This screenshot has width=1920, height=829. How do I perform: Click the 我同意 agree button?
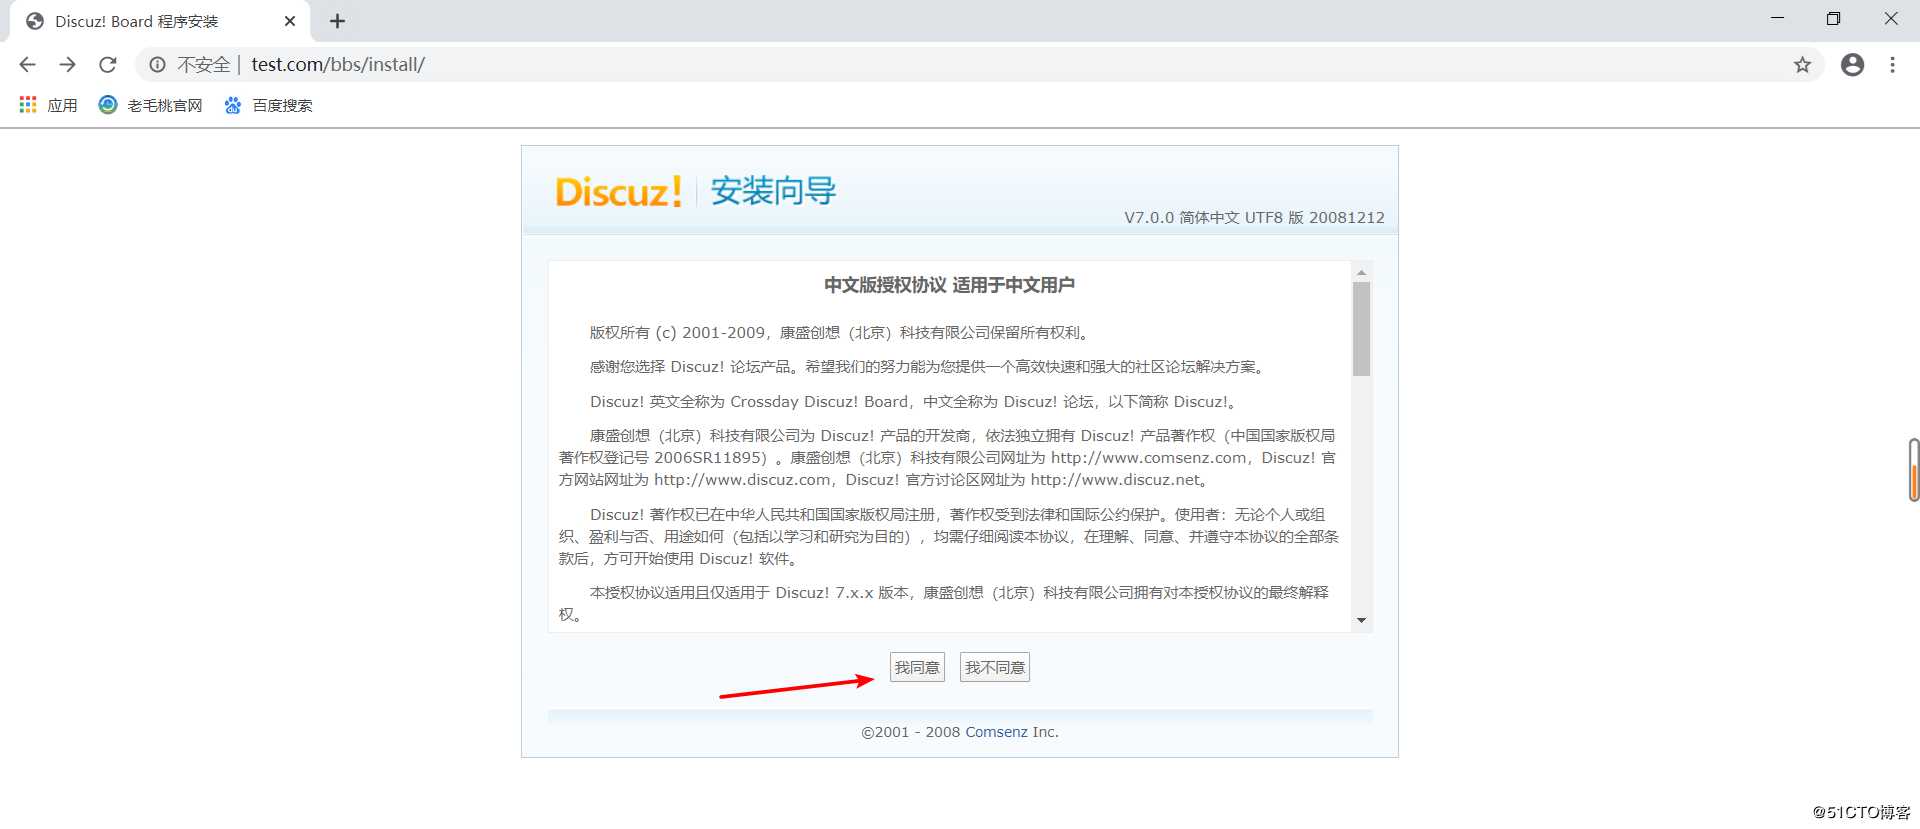coord(917,667)
